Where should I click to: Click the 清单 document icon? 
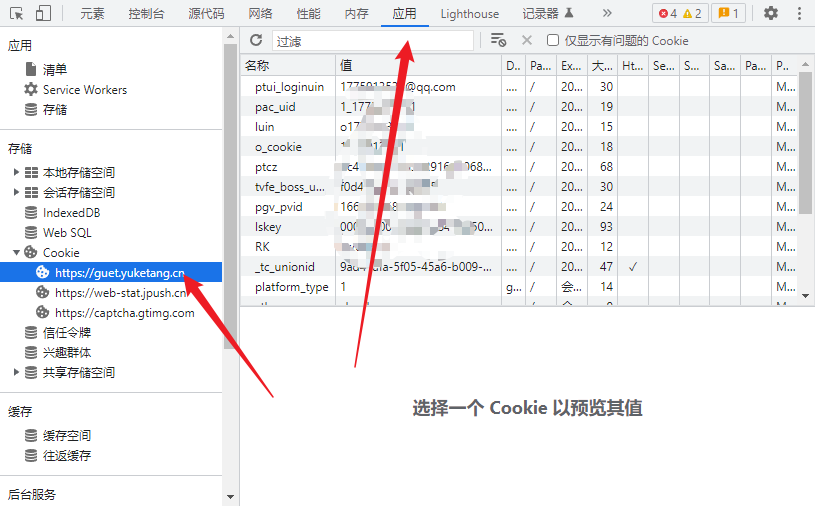31,69
